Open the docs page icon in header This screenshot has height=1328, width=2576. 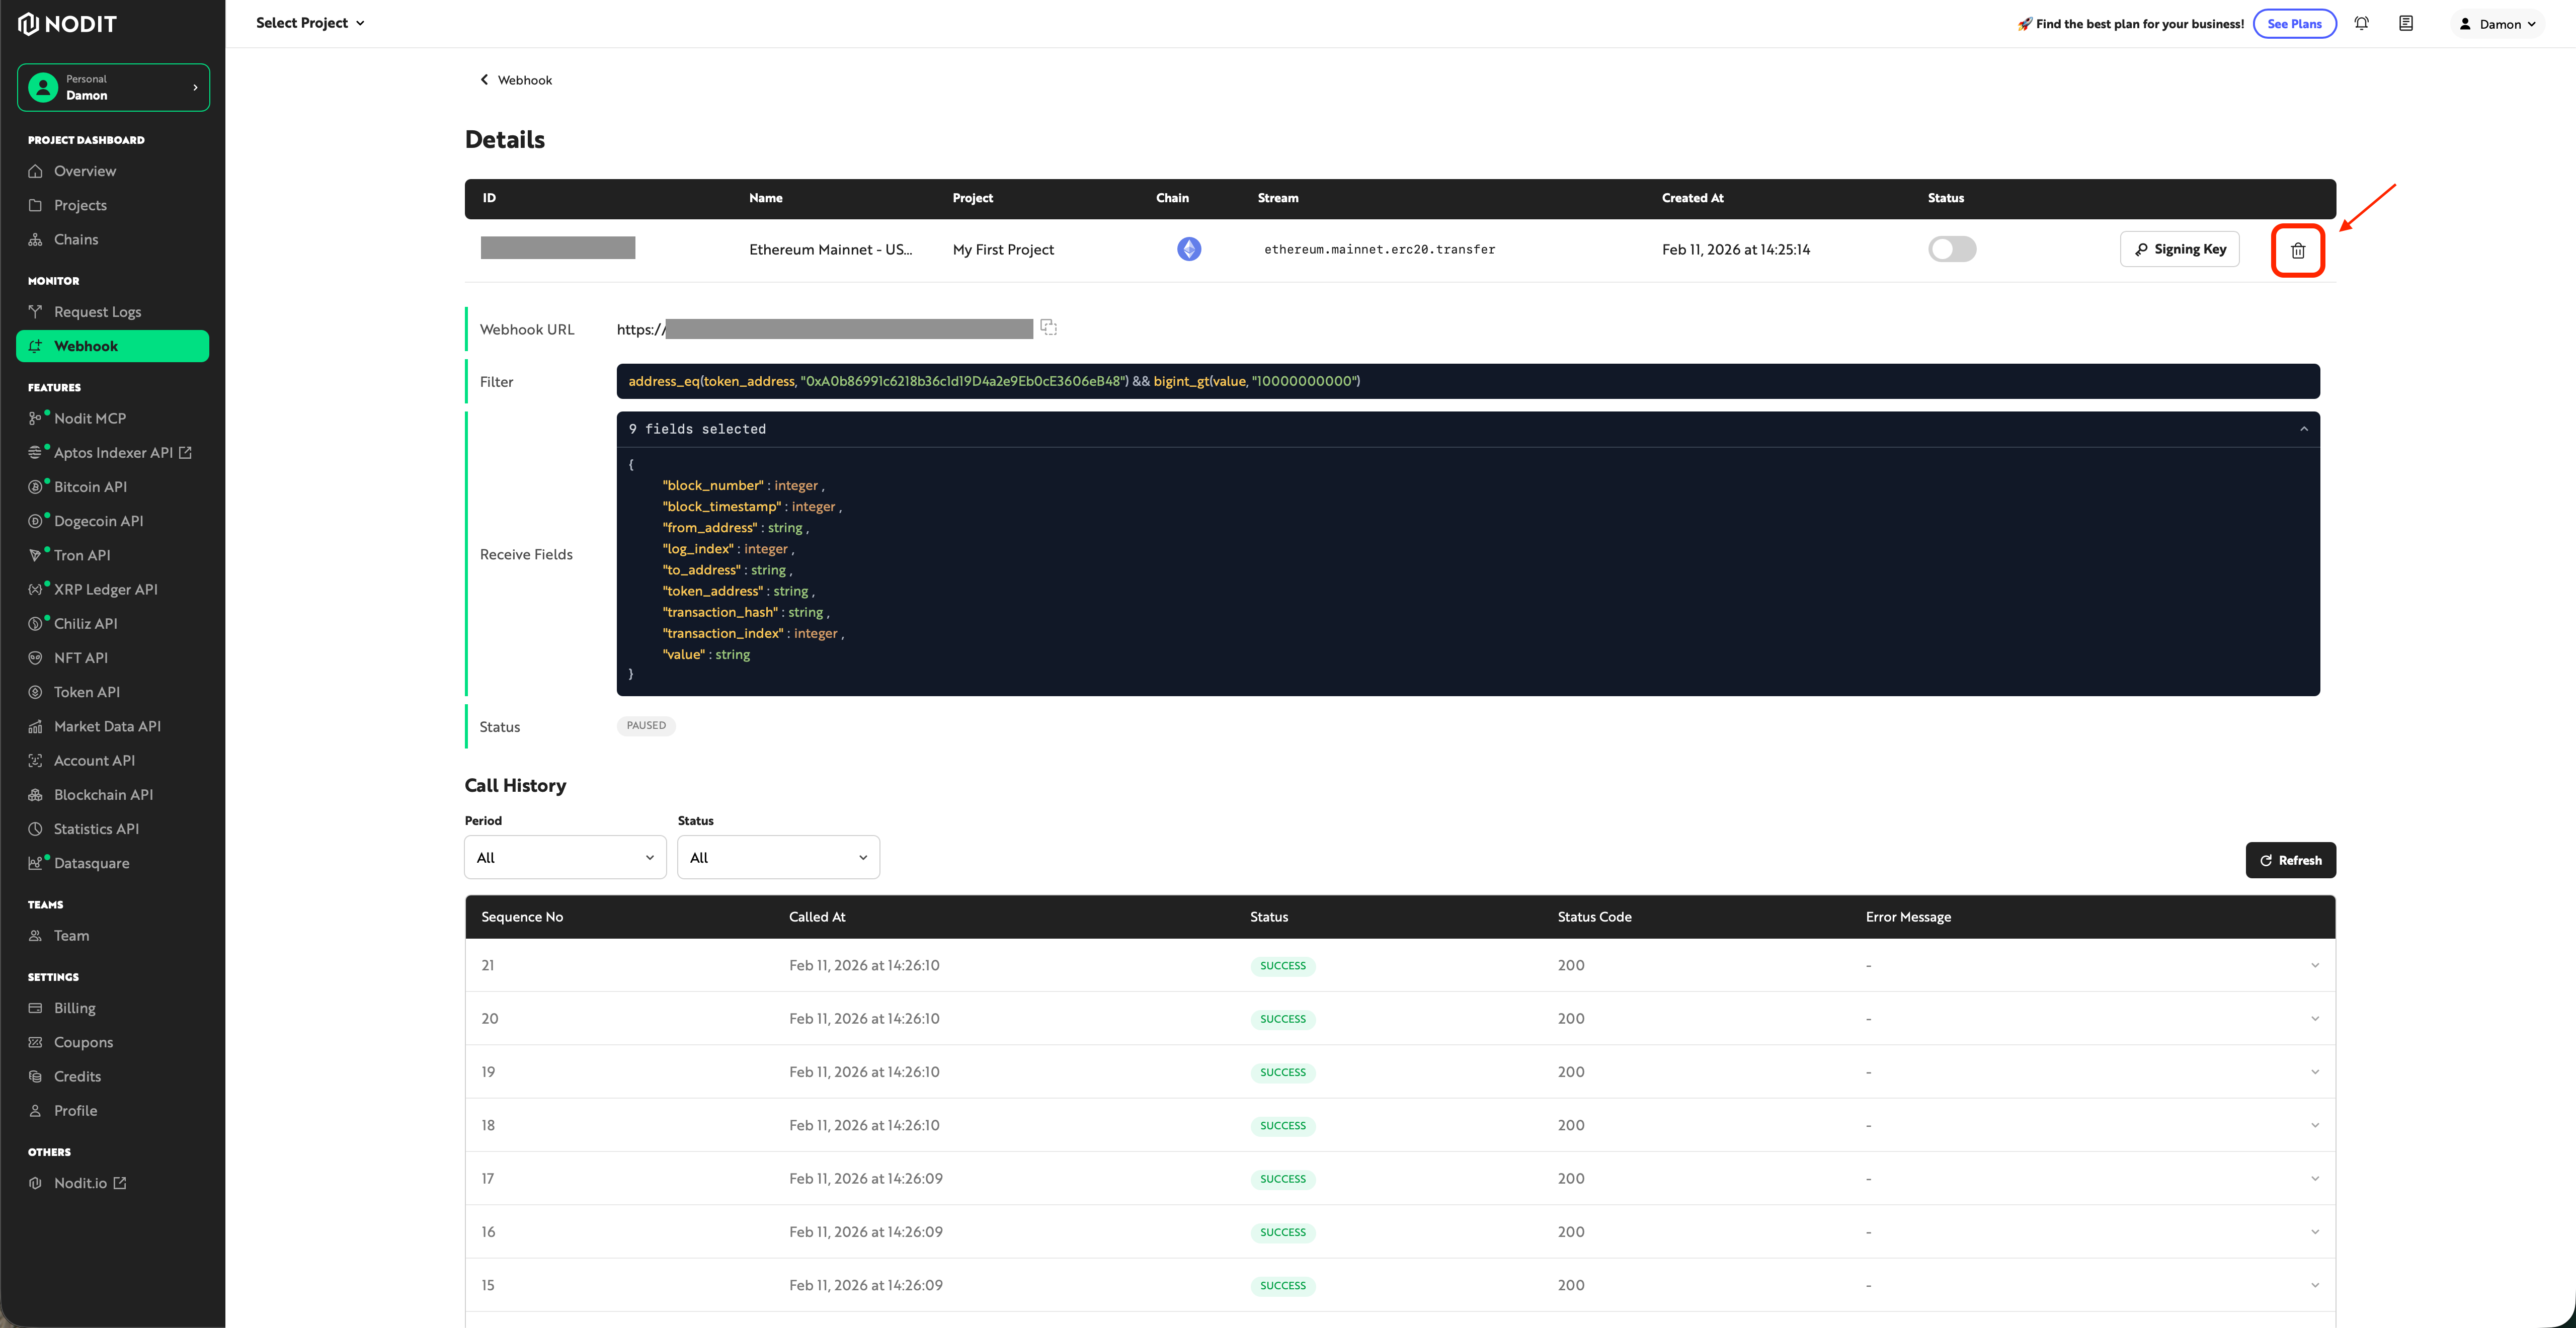[2405, 23]
